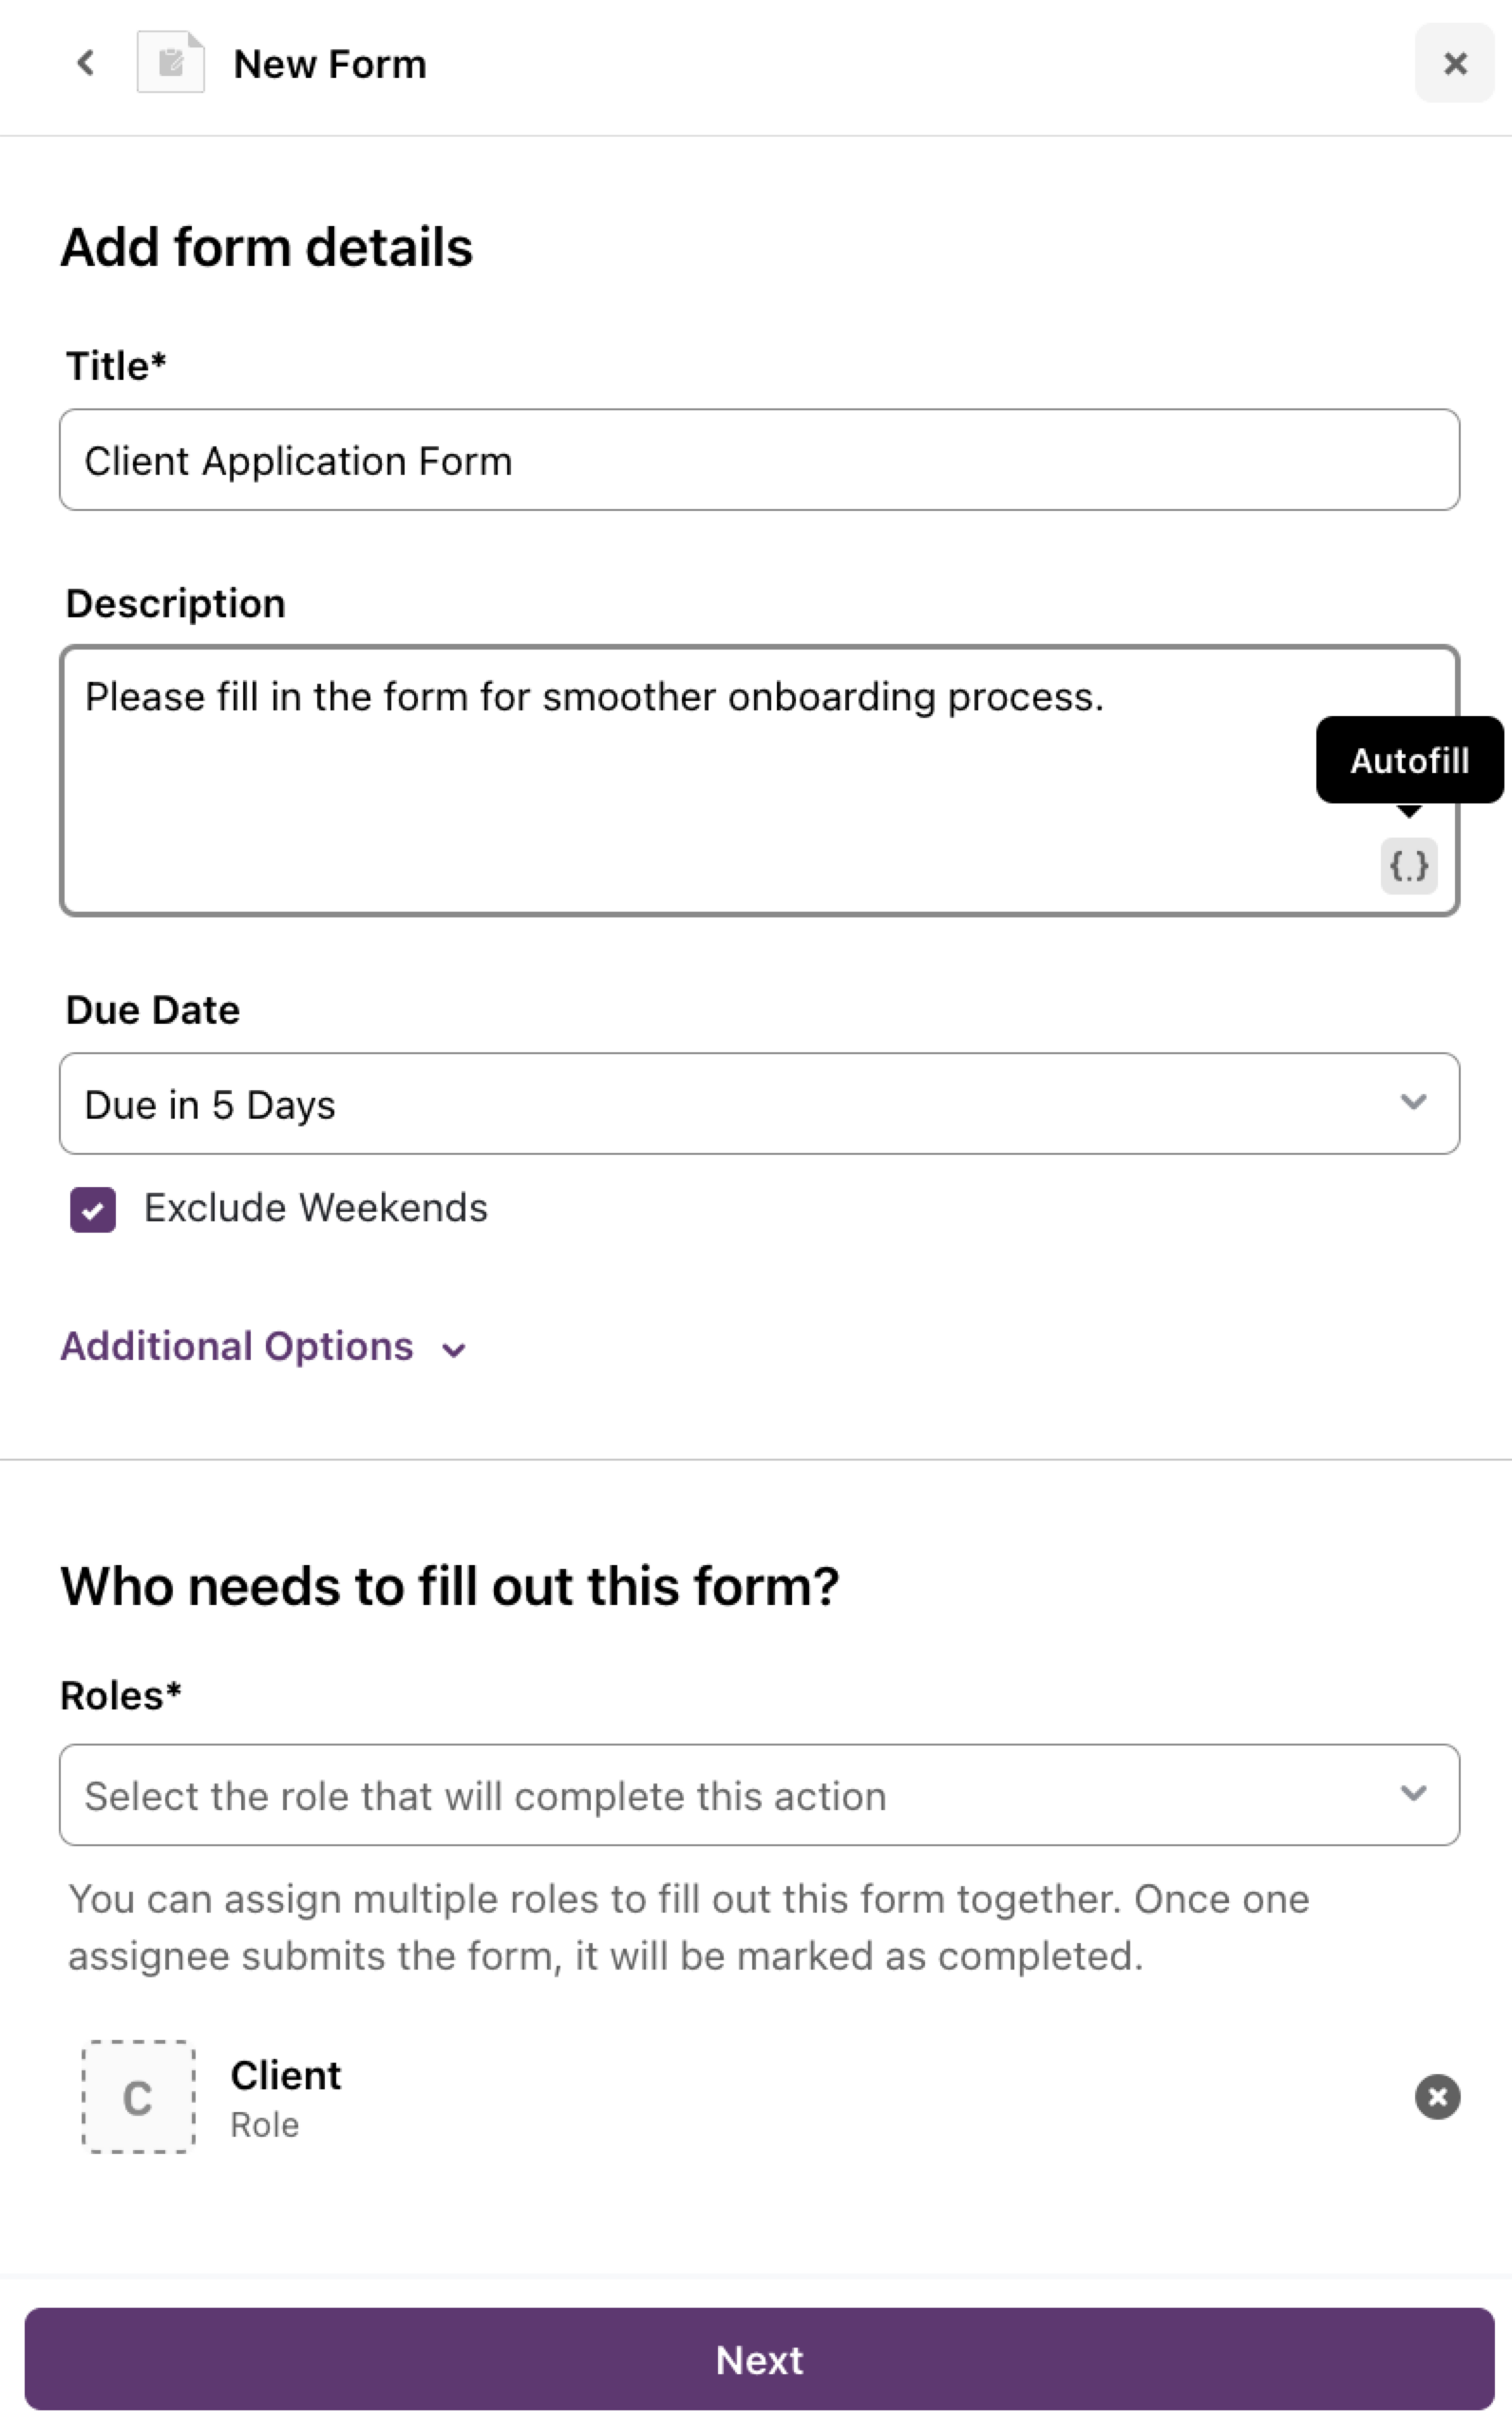Open the Due in 5 Days dropdown
Viewport: 1512px width, 2435px height.
759,1104
